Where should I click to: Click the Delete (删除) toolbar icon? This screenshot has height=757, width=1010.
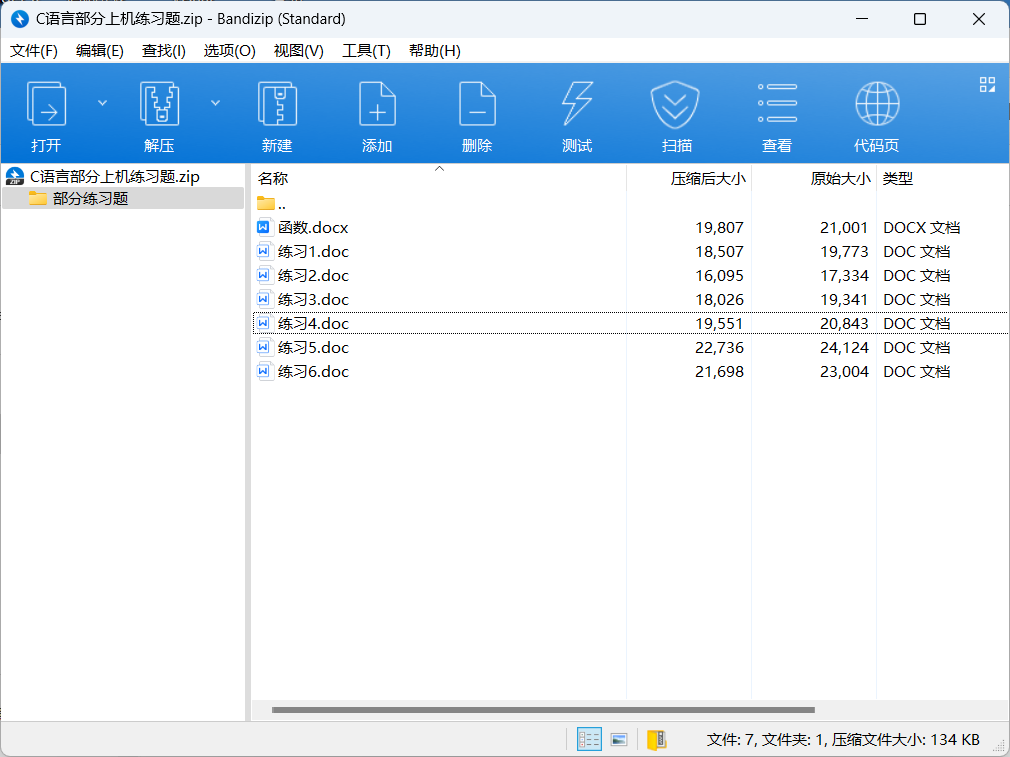(477, 104)
